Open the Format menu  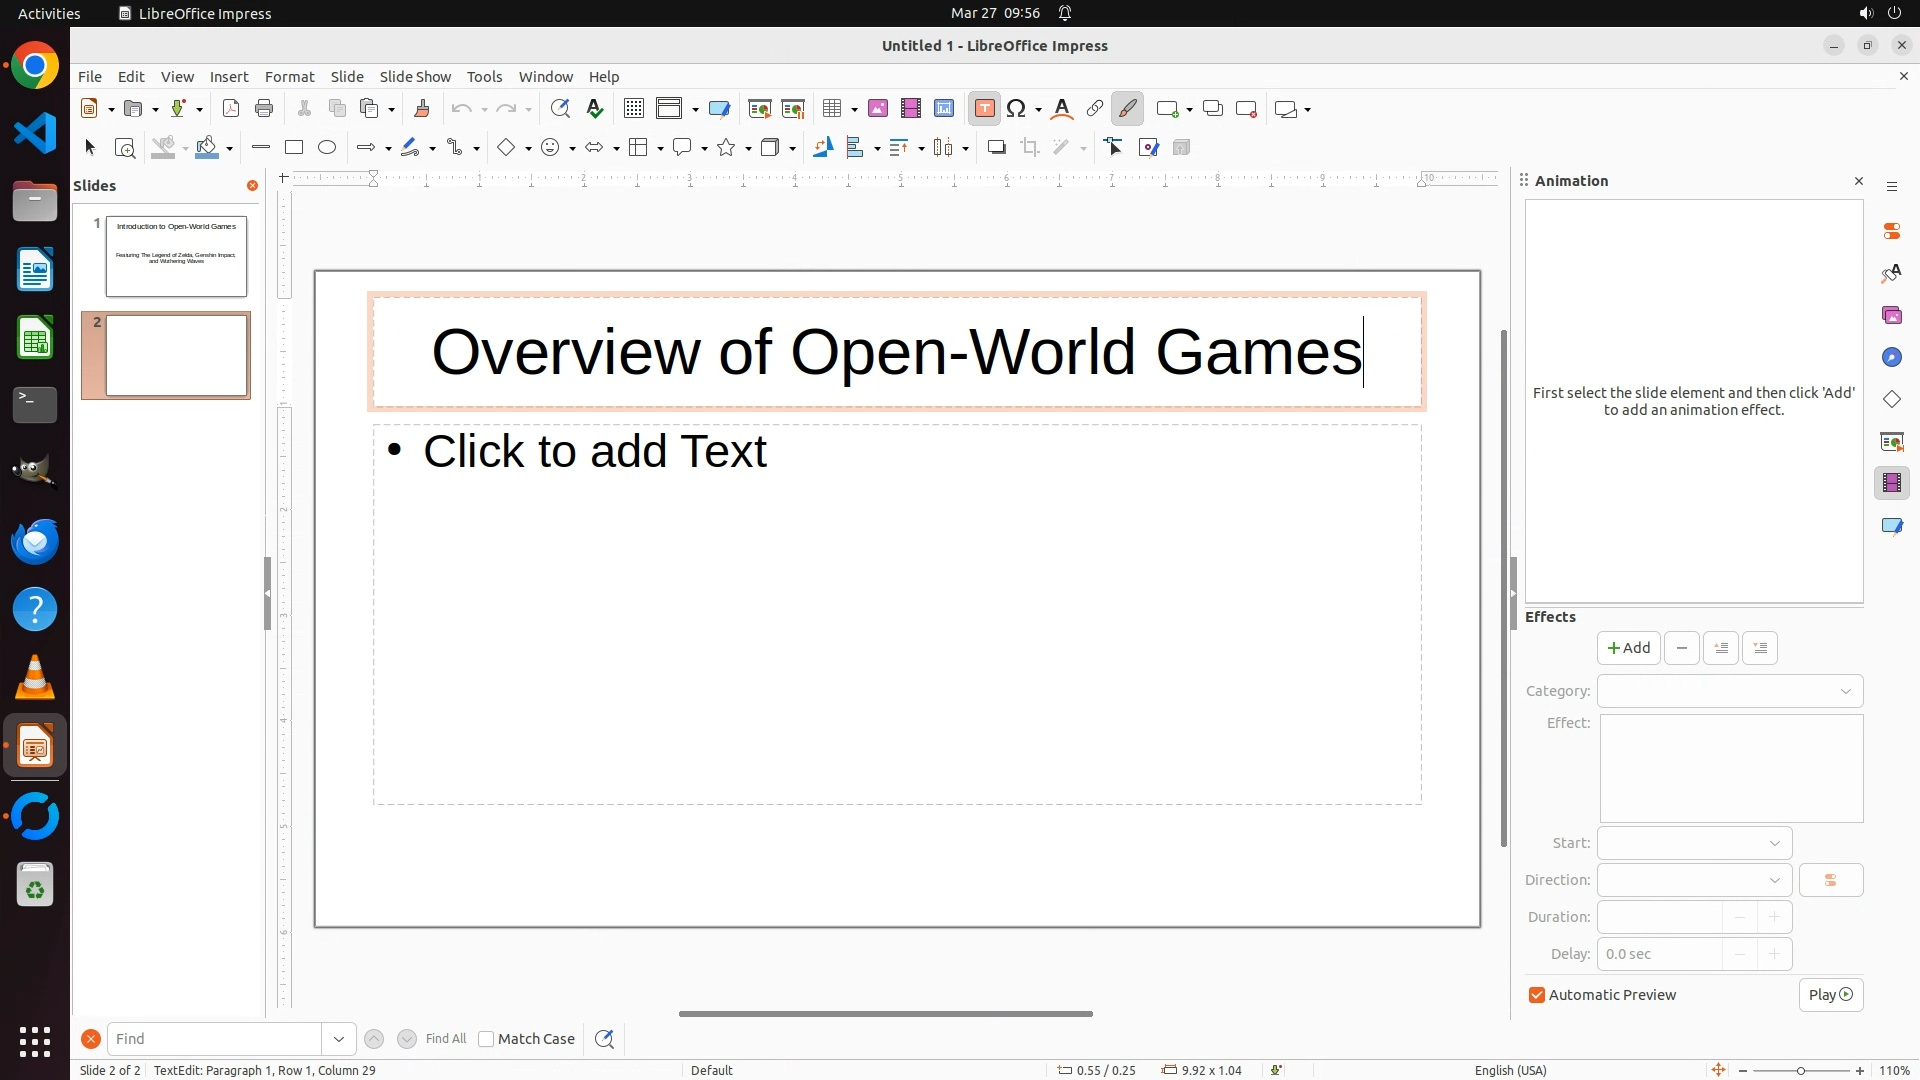click(x=289, y=77)
